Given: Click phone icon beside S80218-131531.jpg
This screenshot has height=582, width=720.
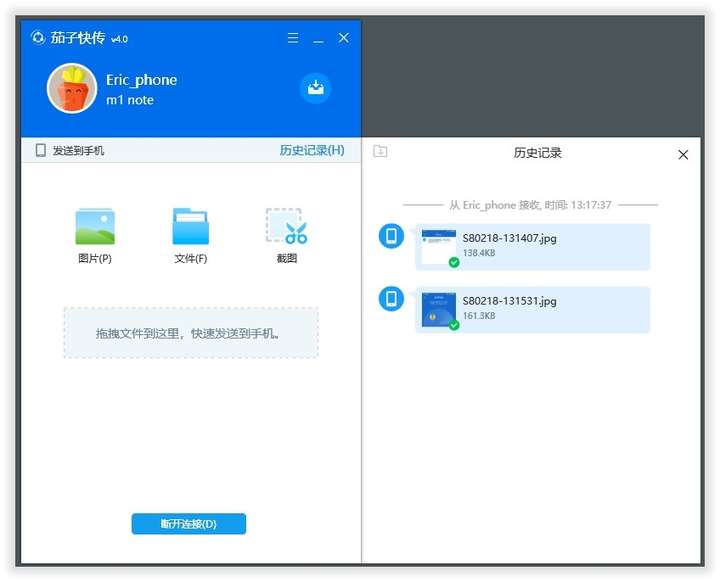Looking at the screenshot, I should (391, 299).
